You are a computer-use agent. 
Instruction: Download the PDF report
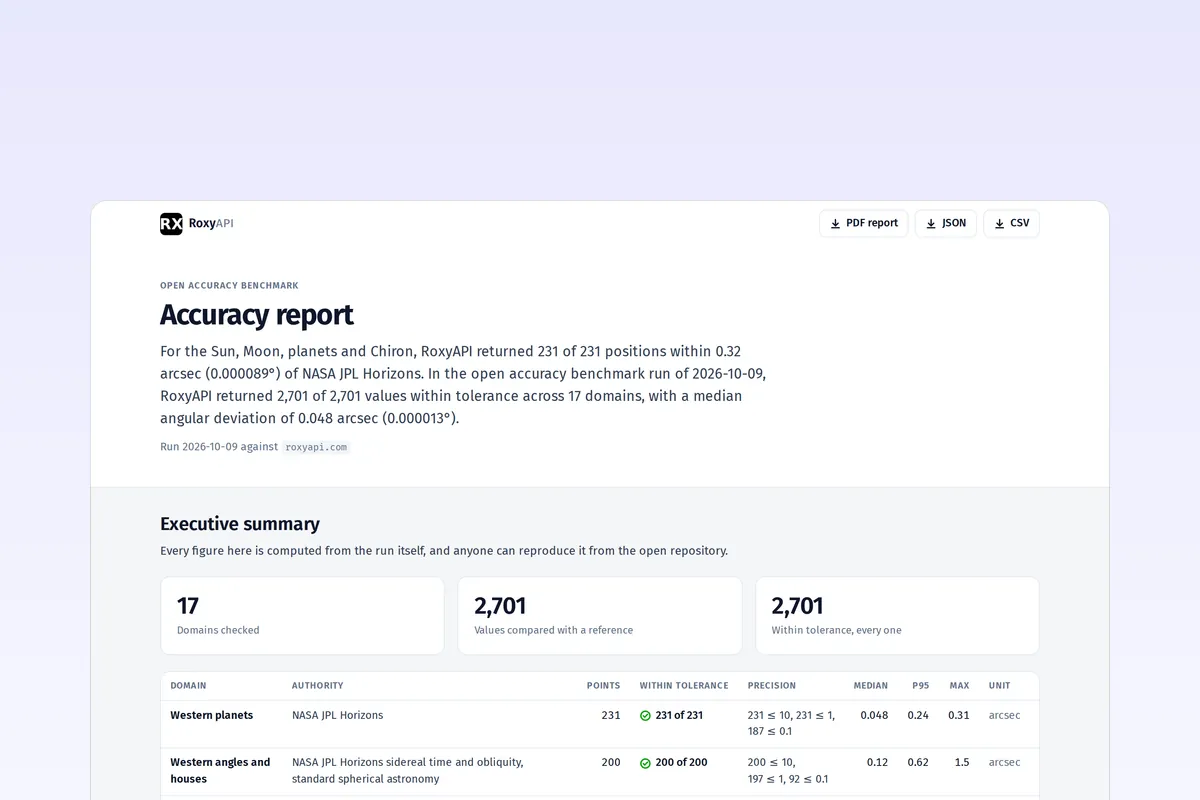pyautogui.click(x=863, y=223)
